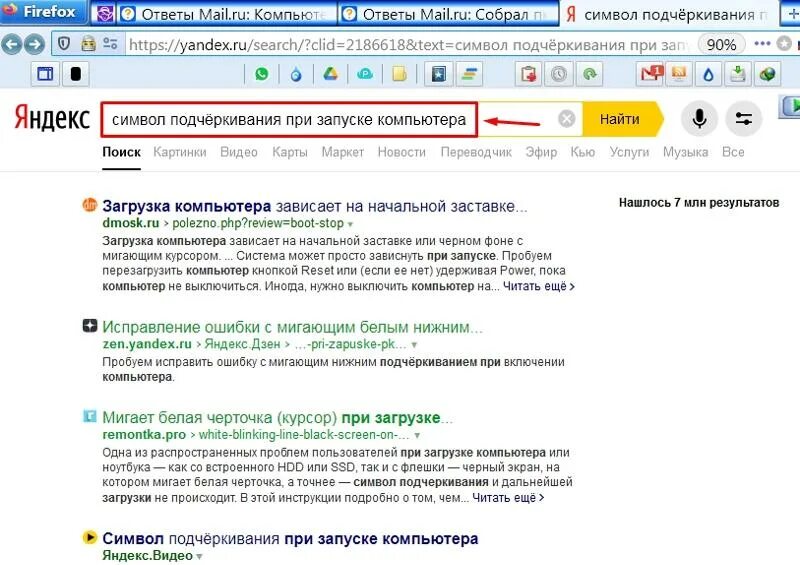The image size is (800, 565).
Task: Go forward with the browser forward arrow
Action: tap(34, 44)
